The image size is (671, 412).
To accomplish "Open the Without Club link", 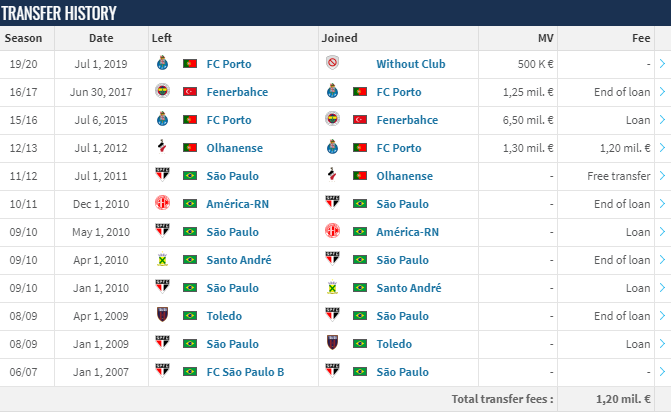I will pos(411,64).
